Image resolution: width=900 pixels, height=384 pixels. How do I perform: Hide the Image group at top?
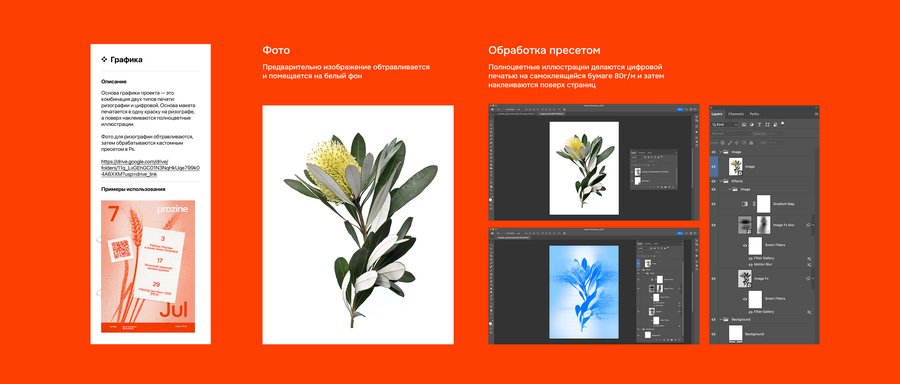pos(713,152)
